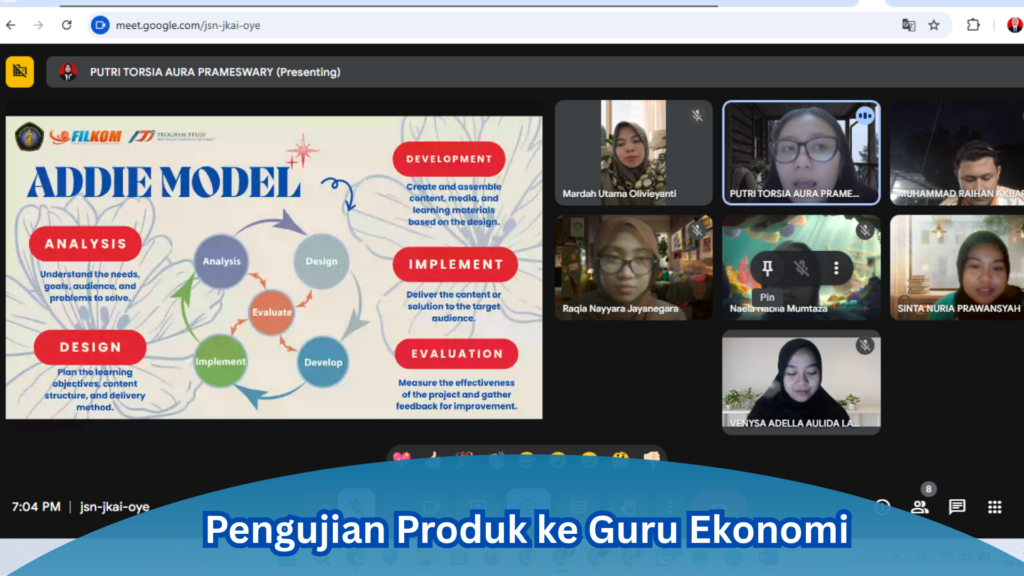Click the yellow stop-presentation icon
The image size is (1024, 576).
[x=19, y=71]
